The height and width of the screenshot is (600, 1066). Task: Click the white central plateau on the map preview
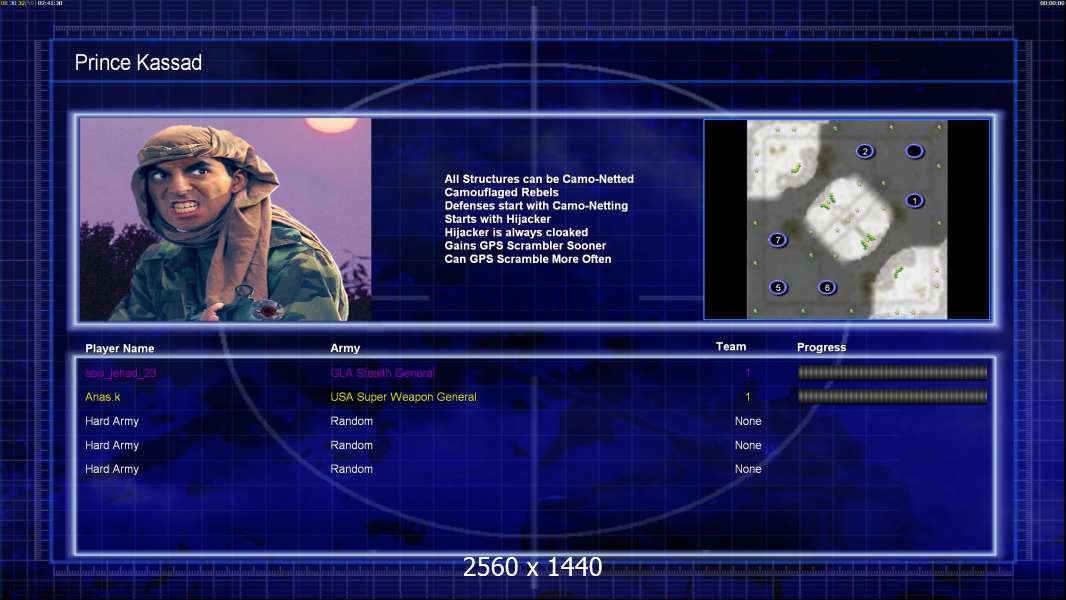[x=848, y=219]
